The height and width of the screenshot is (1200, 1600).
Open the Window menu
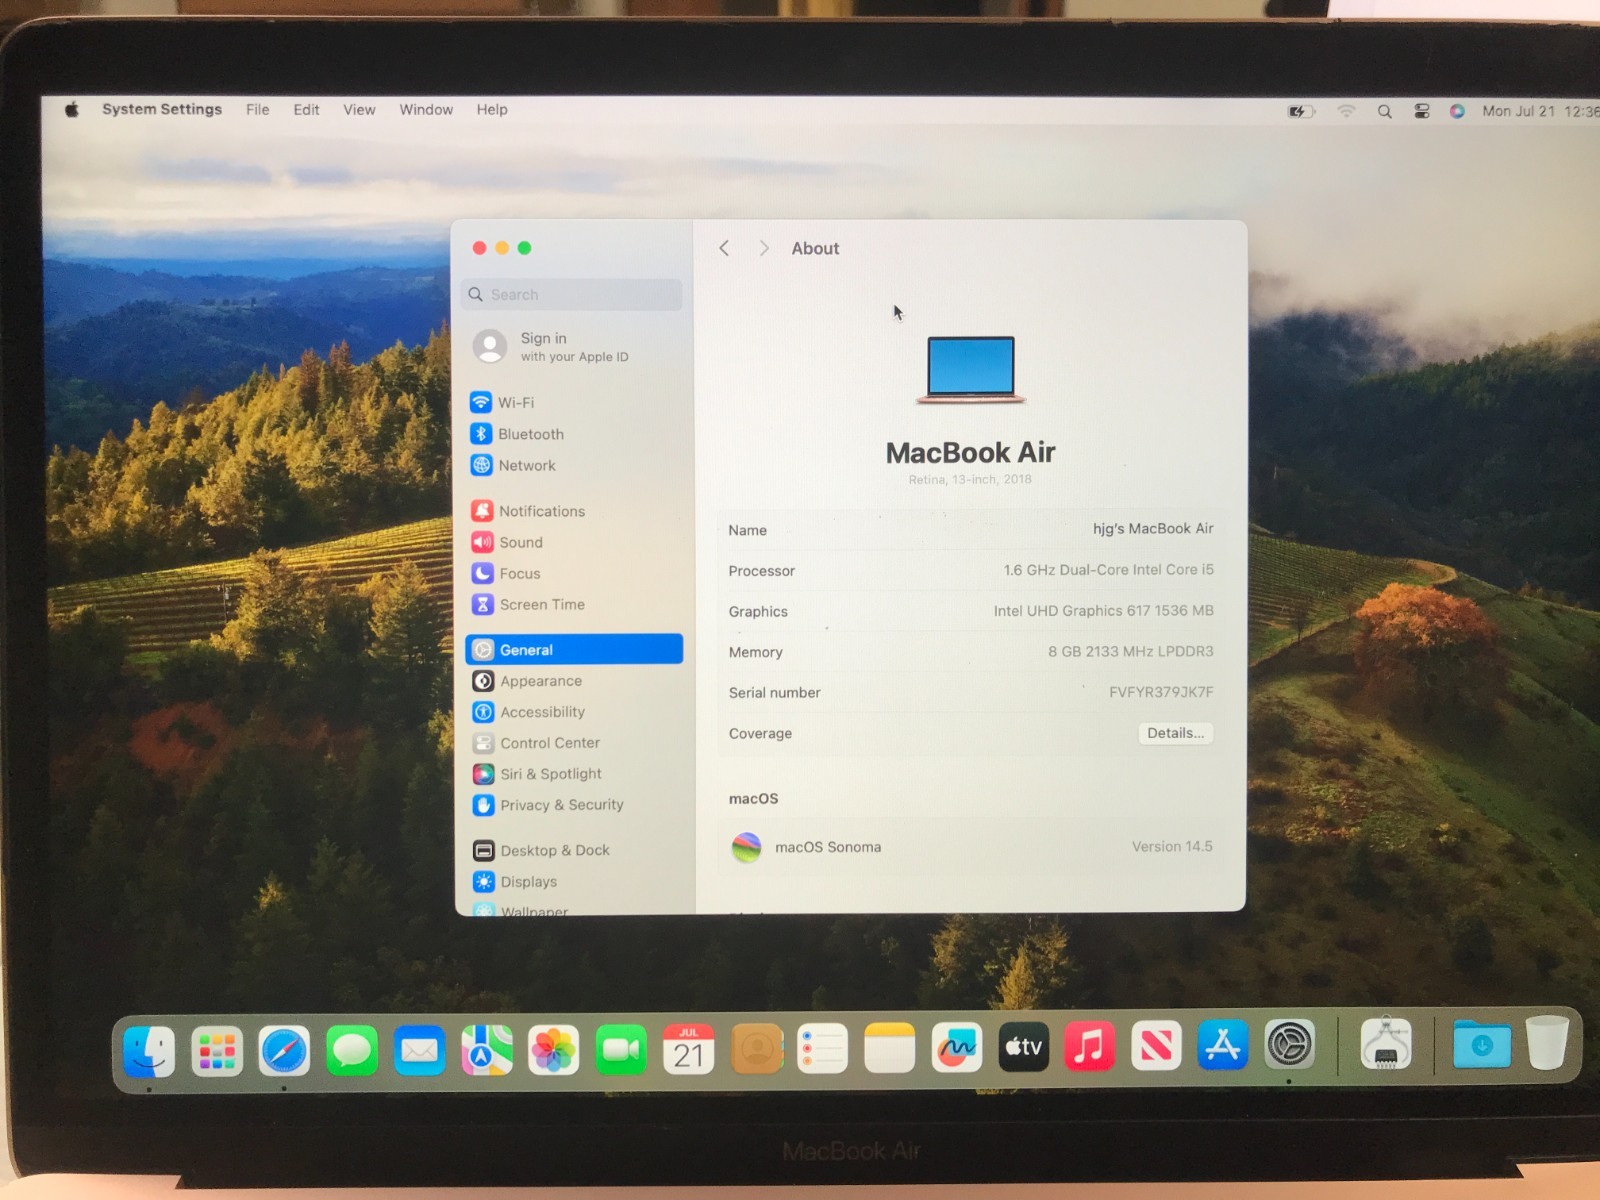(425, 110)
